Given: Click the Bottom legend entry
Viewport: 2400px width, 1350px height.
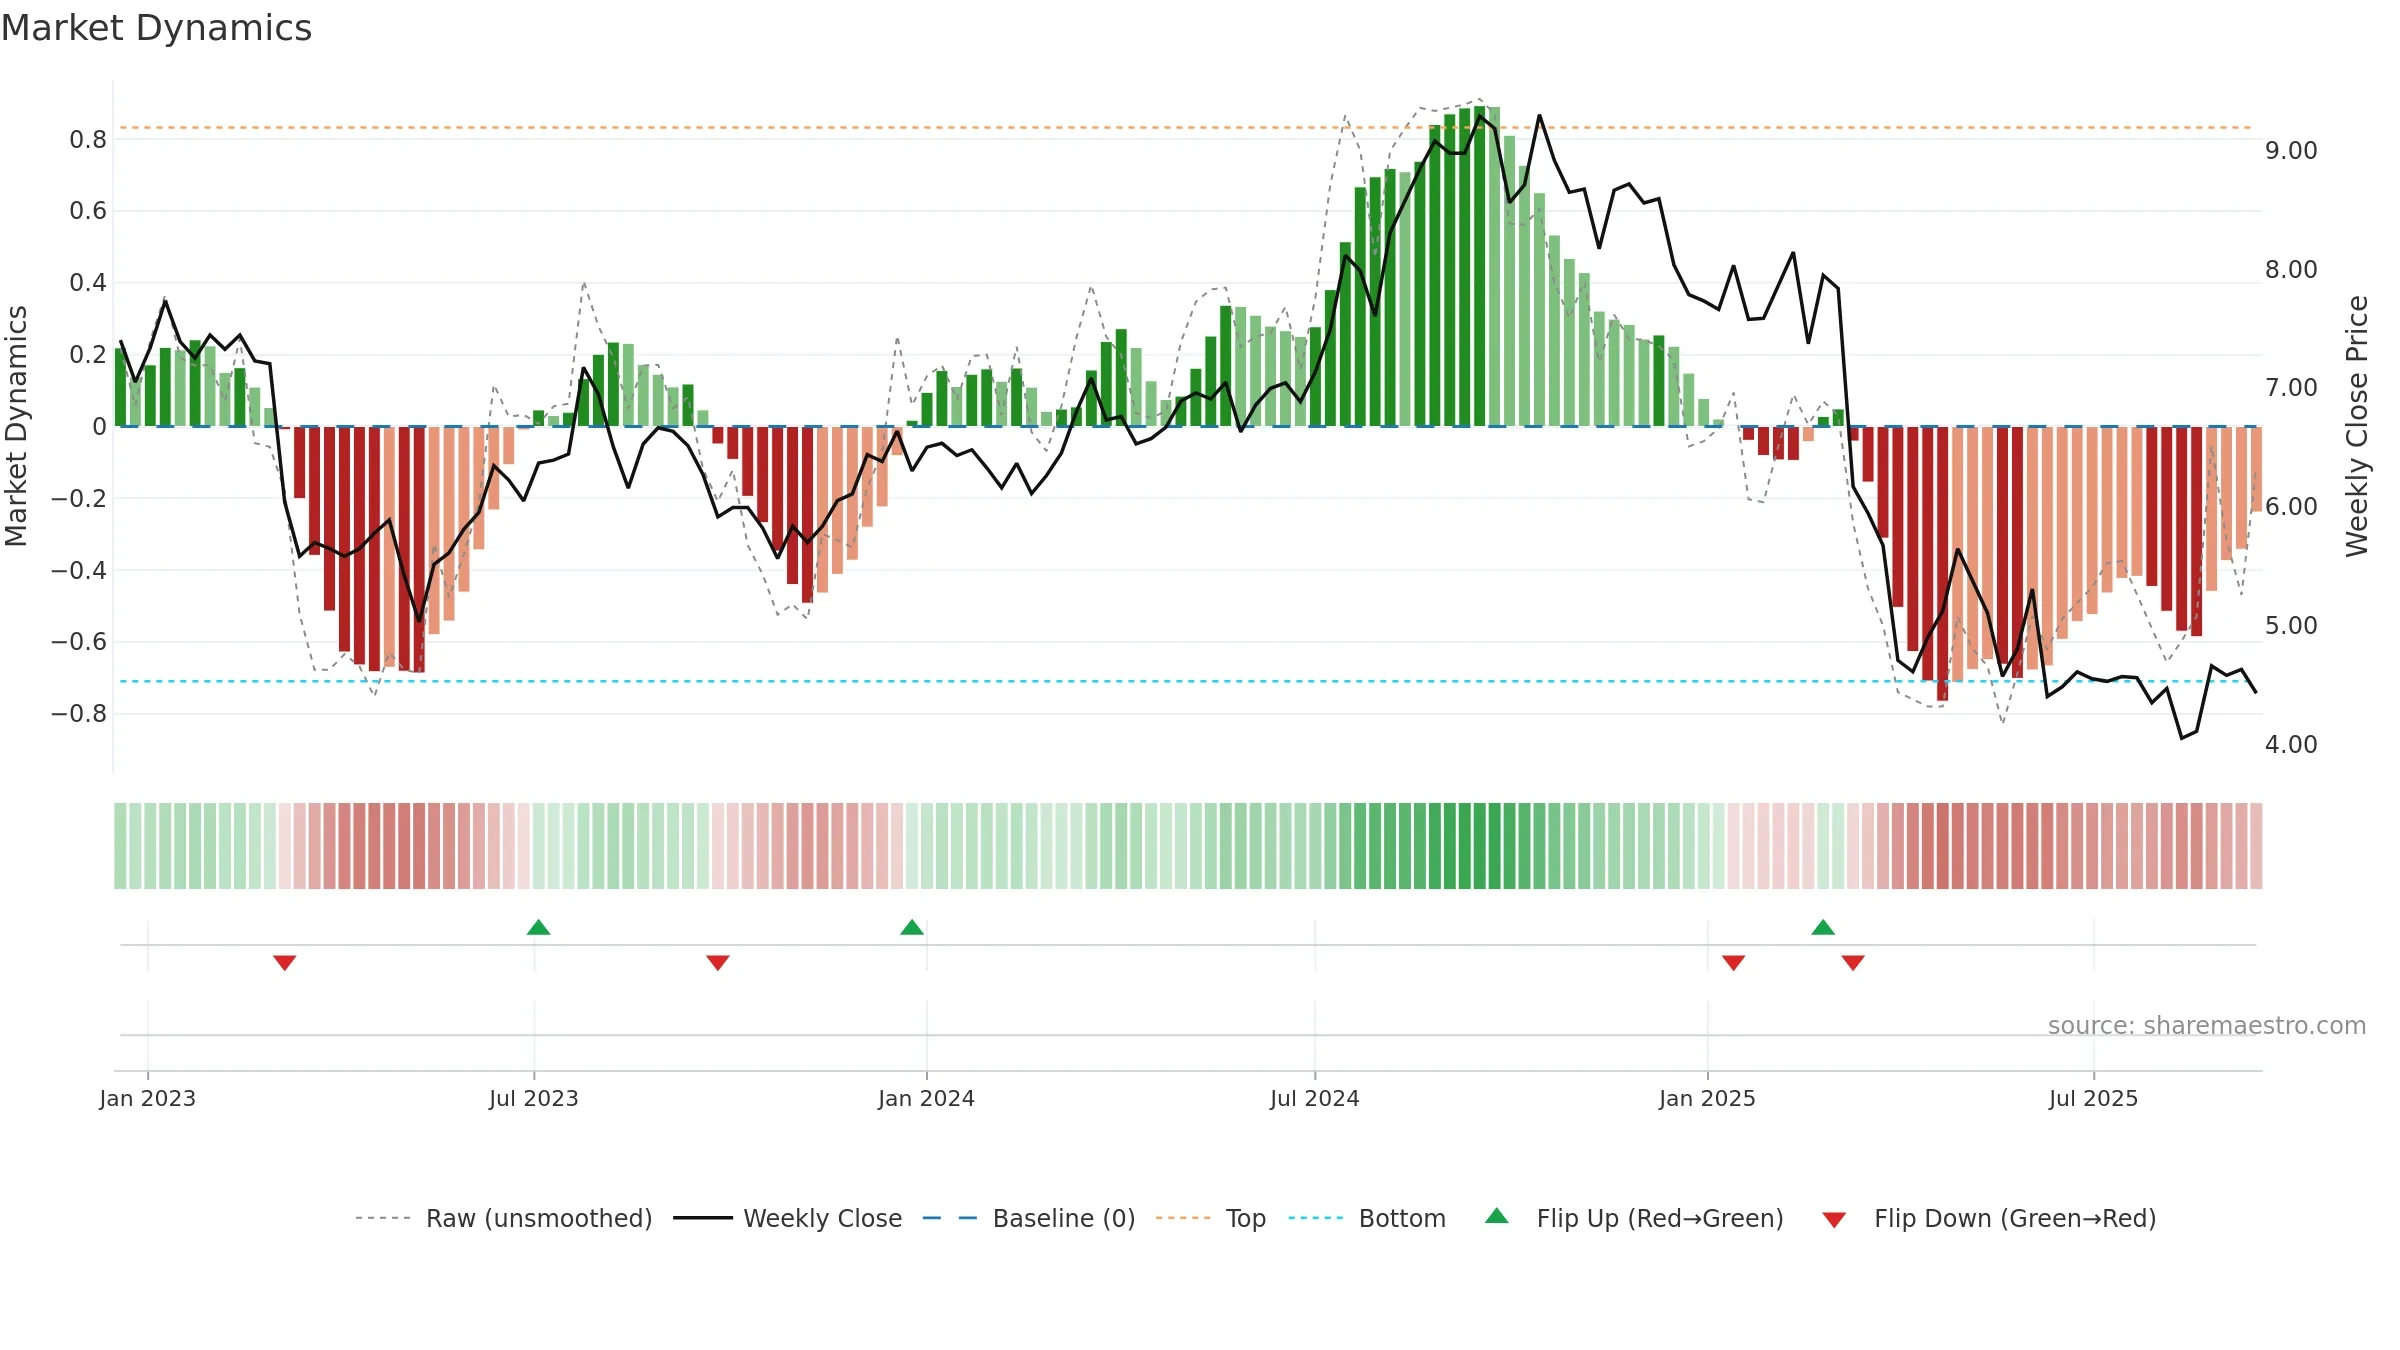Looking at the screenshot, I should click(x=1367, y=1218).
